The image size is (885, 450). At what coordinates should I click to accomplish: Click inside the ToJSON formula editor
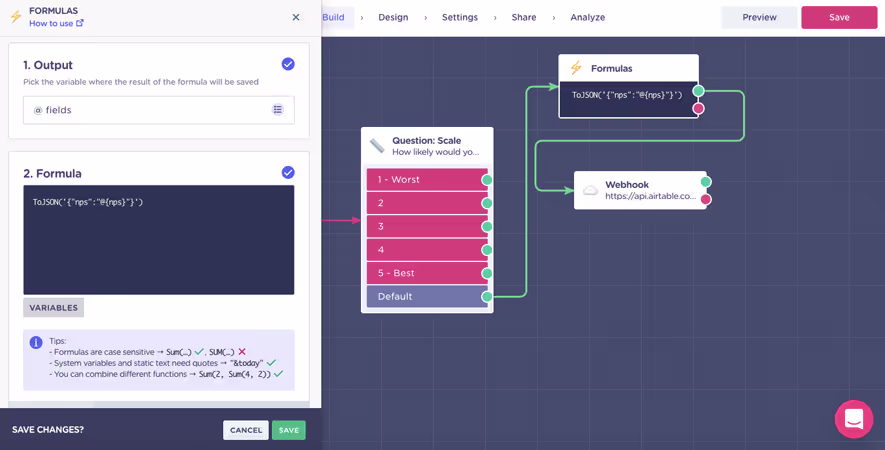pos(159,240)
